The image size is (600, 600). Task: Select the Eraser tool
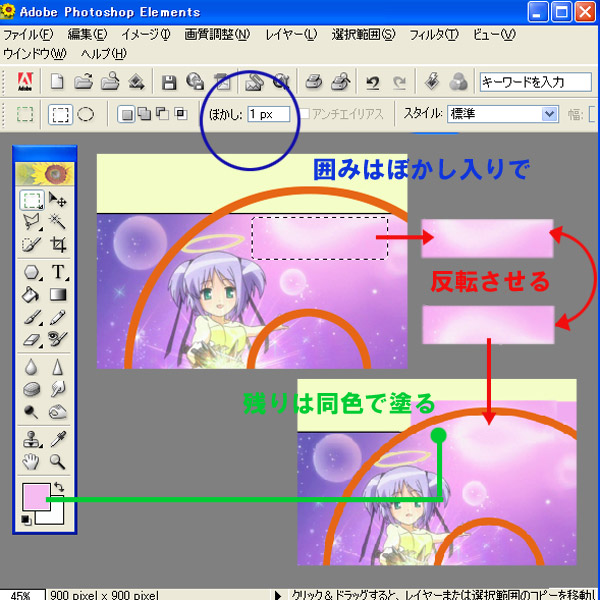[32, 340]
